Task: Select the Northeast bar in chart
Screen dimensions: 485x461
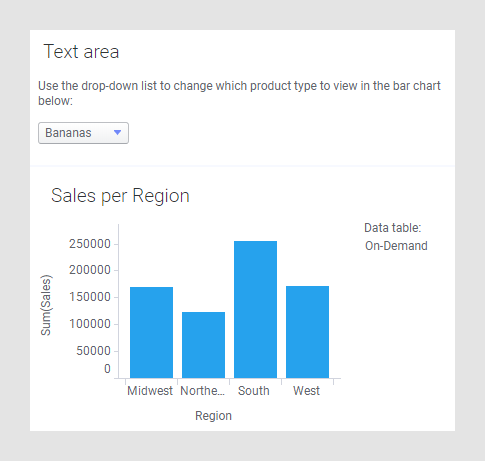Action: click(203, 345)
